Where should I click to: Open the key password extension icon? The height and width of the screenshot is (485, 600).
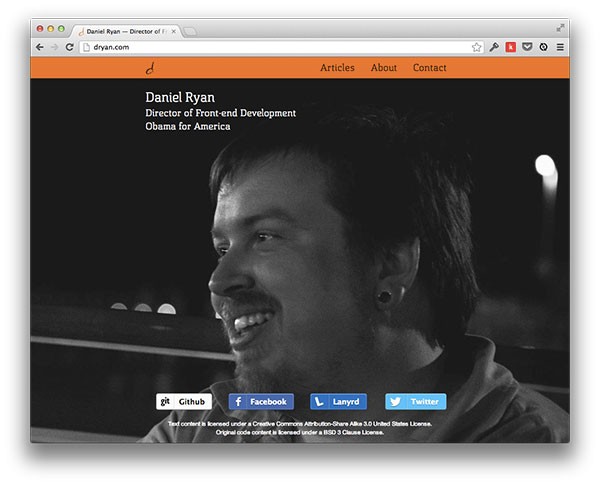[x=494, y=47]
